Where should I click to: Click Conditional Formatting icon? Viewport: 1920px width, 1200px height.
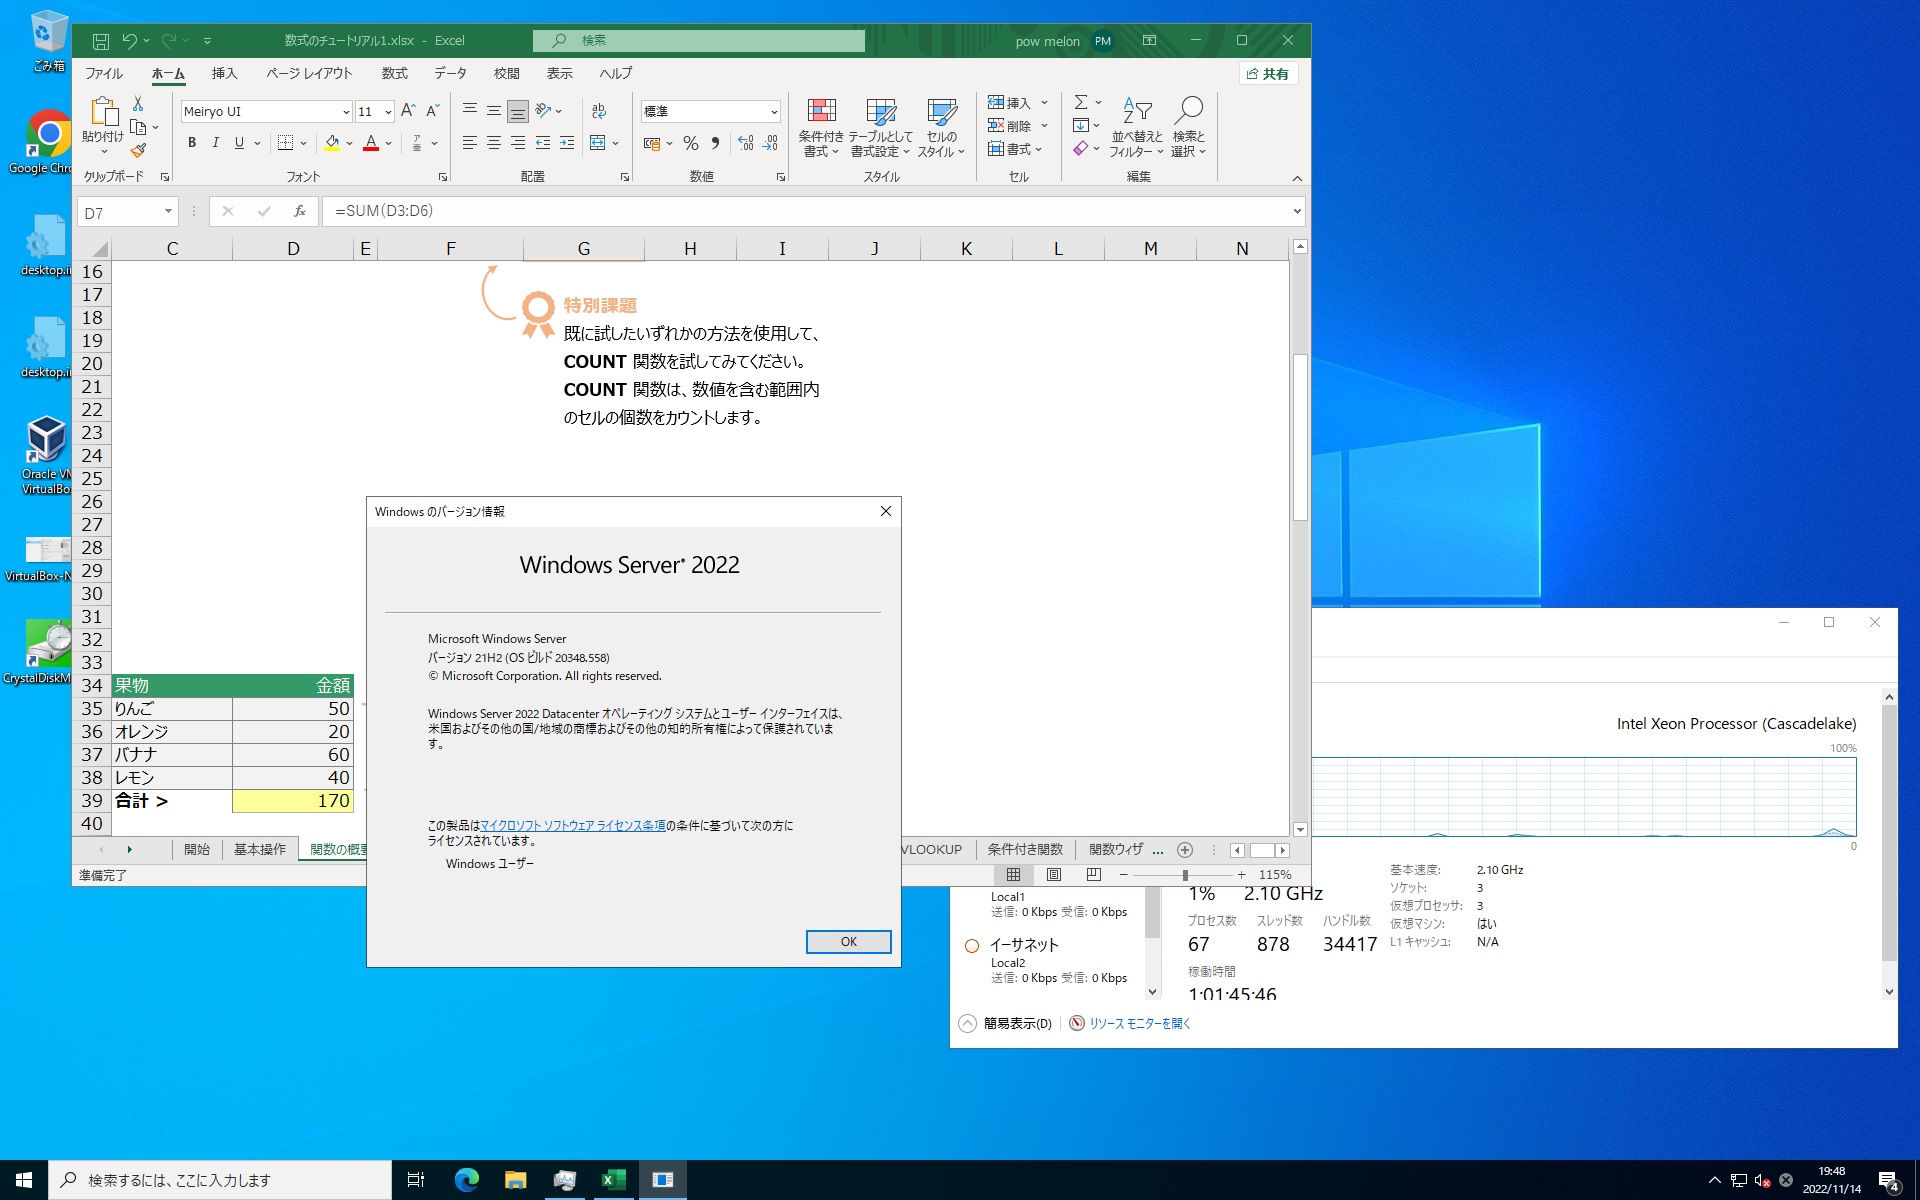(x=821, y=111)
